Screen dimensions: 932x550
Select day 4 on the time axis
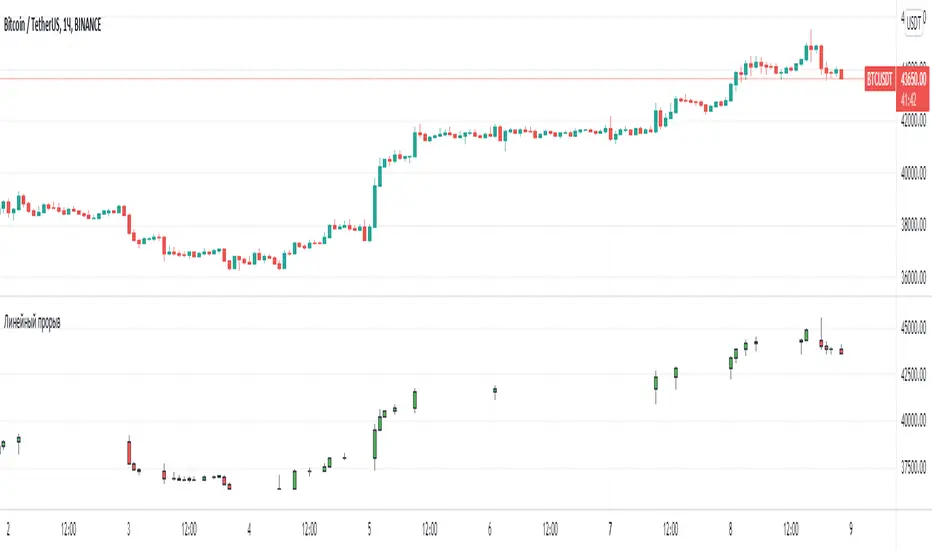(x=249, y=529)
